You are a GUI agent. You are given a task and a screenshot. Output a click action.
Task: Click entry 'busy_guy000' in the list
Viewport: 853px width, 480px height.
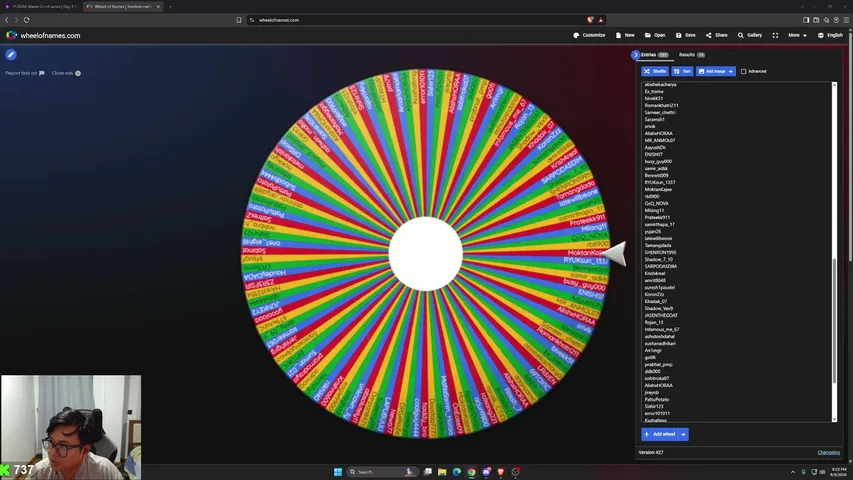(x=658, y=162)
